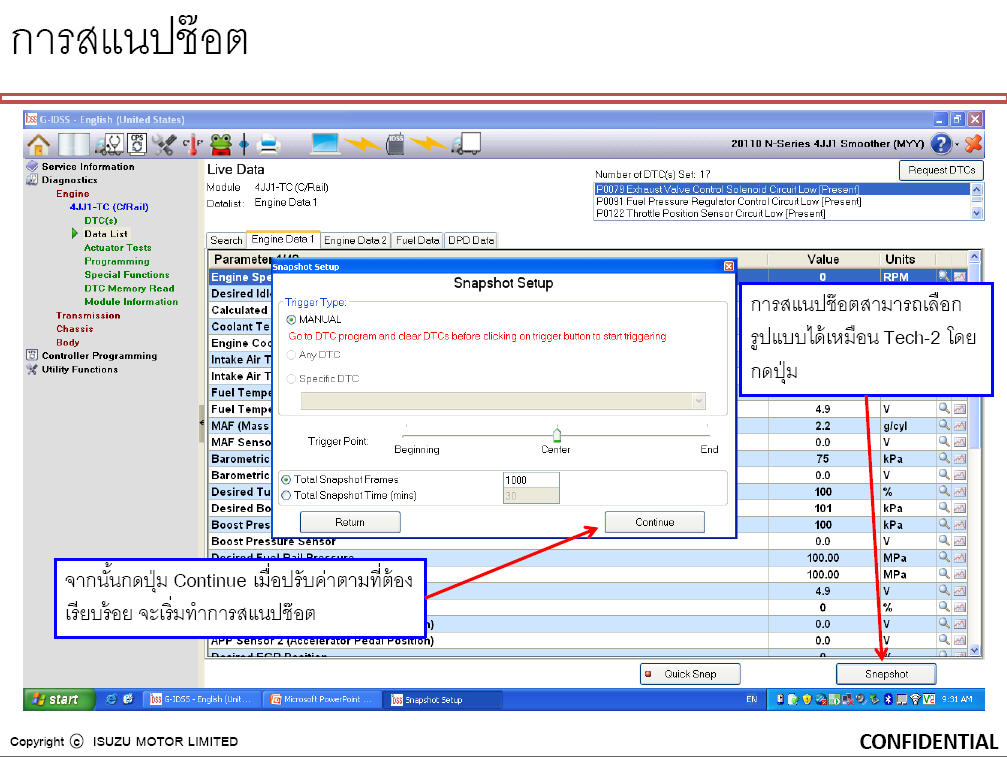Collapse the Engine tree node

coord(73,193)
